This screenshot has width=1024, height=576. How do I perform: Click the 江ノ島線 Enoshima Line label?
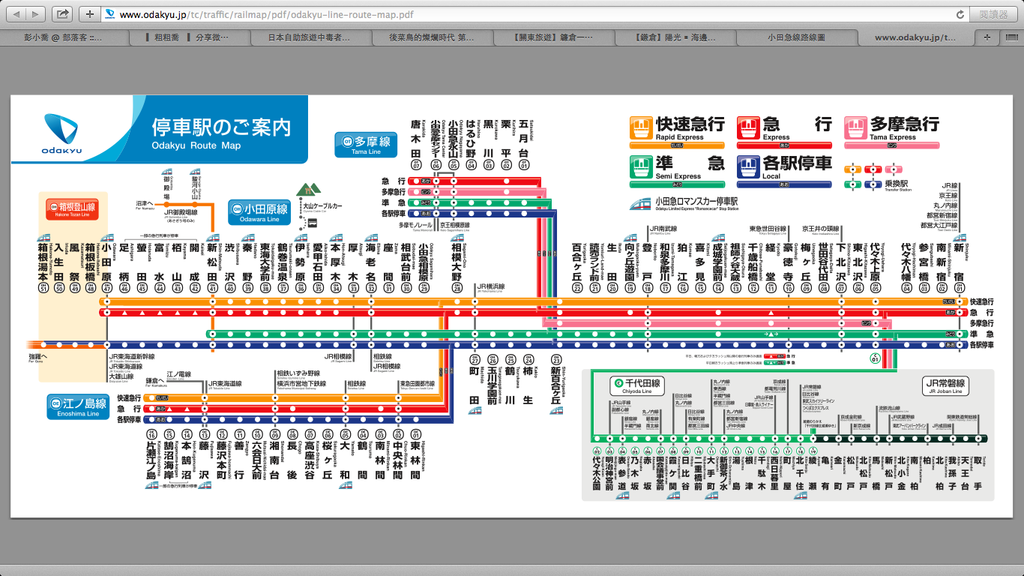[78, 406]
